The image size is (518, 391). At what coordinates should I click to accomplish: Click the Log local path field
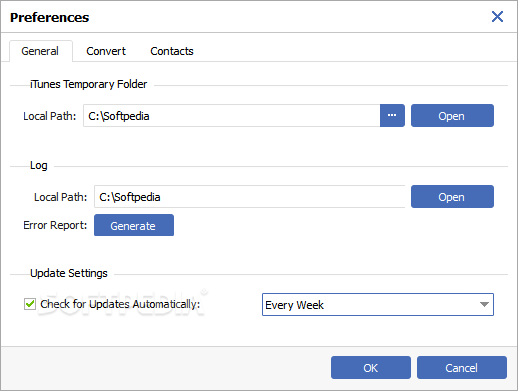click(x=250, y=196)
